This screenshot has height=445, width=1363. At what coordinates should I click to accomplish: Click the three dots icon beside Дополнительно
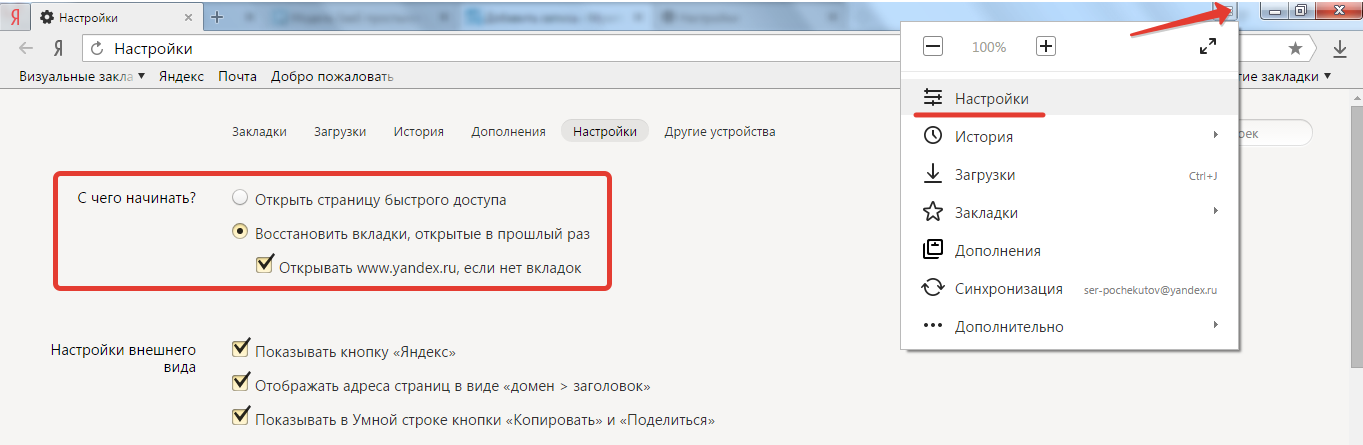point(932,325)
